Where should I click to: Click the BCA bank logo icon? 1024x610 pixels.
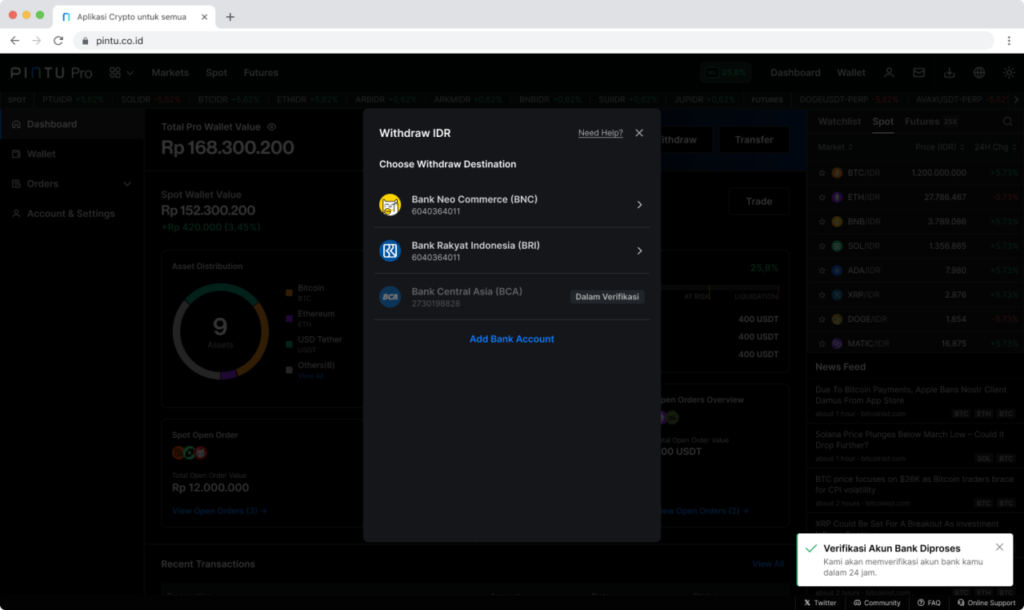390,297
